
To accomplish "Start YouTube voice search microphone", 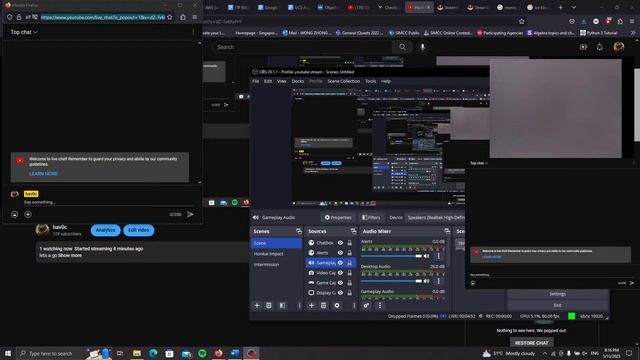I will pyautogui.click(x=422, y=47).
